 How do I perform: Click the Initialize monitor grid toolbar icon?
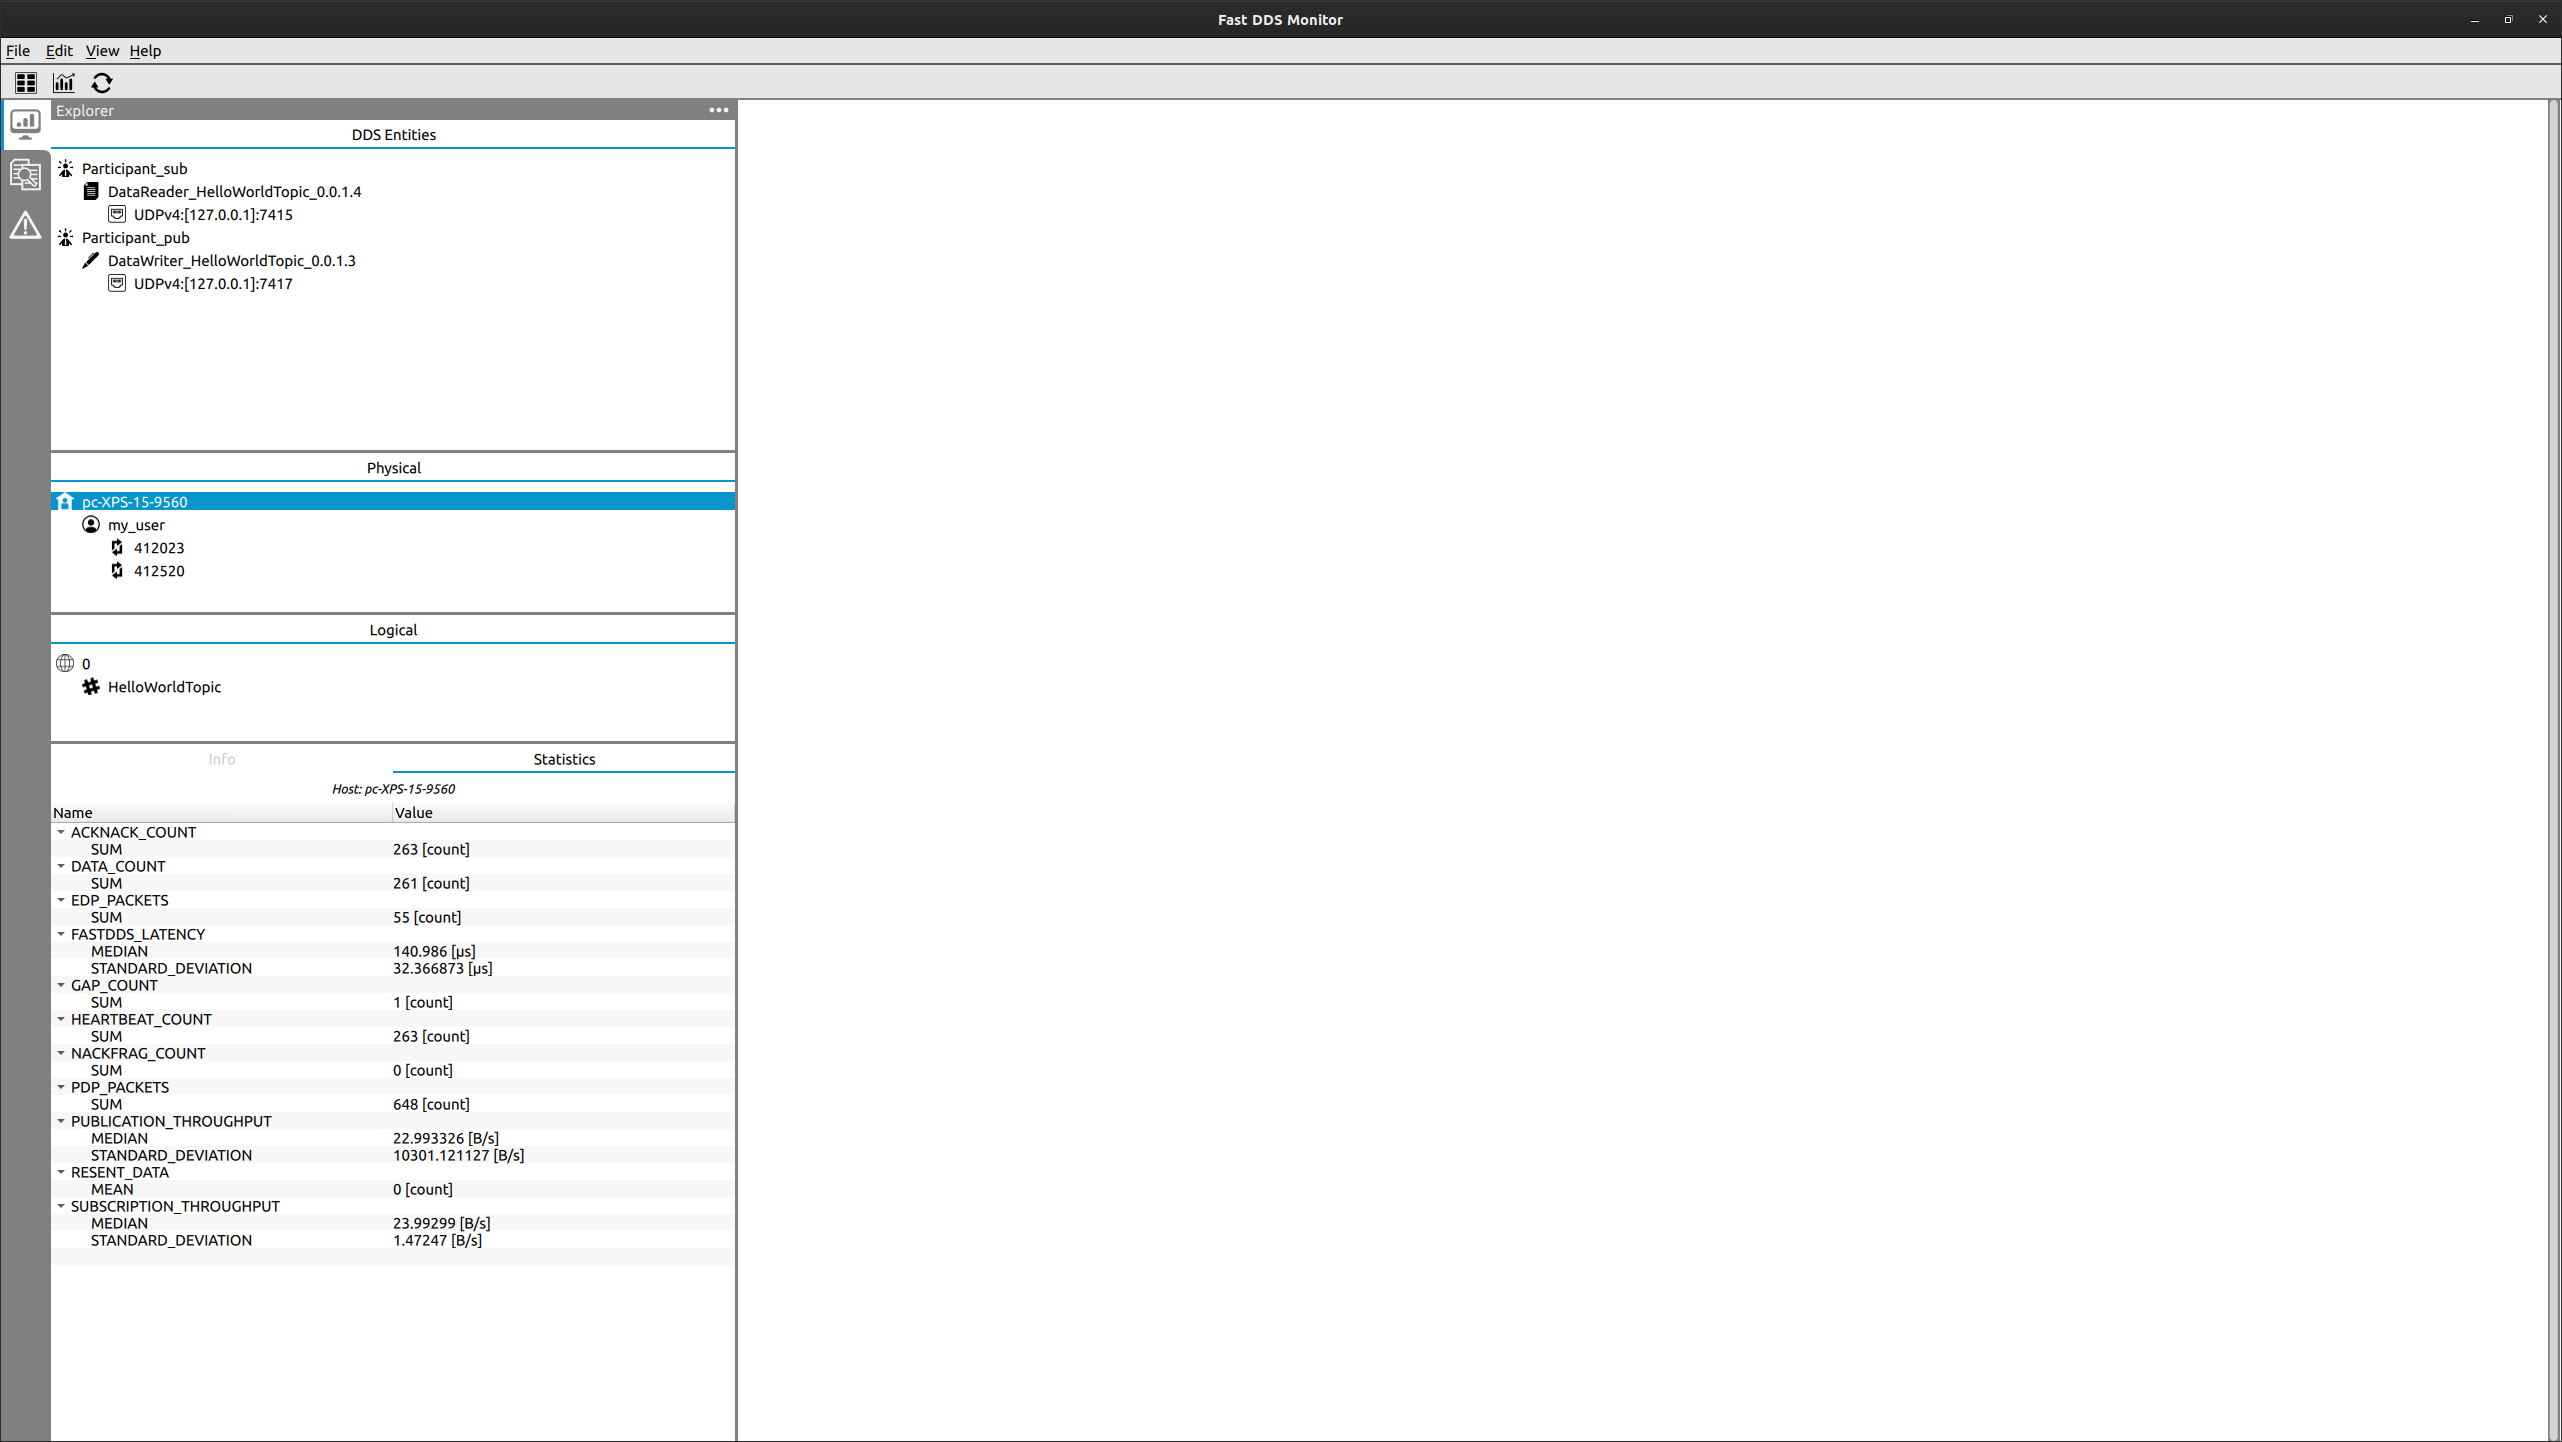click(x=26, y=83)
